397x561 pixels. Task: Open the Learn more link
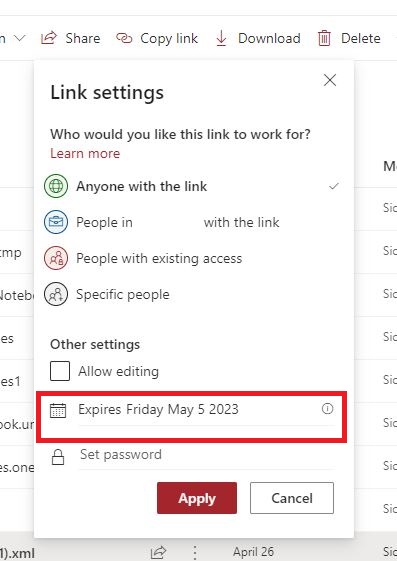coord(85,153)
